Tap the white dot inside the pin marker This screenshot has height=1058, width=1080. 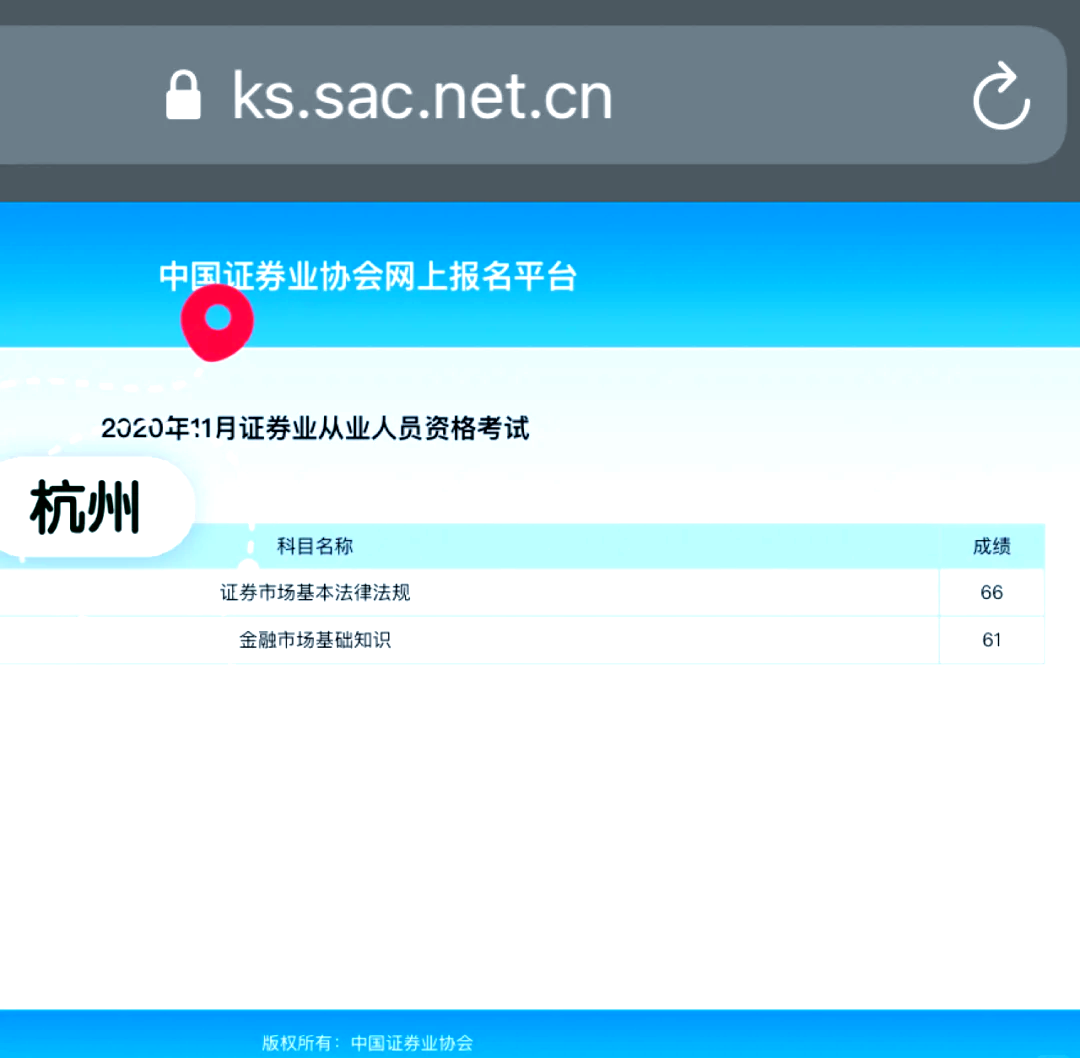(x=217, y=315)
